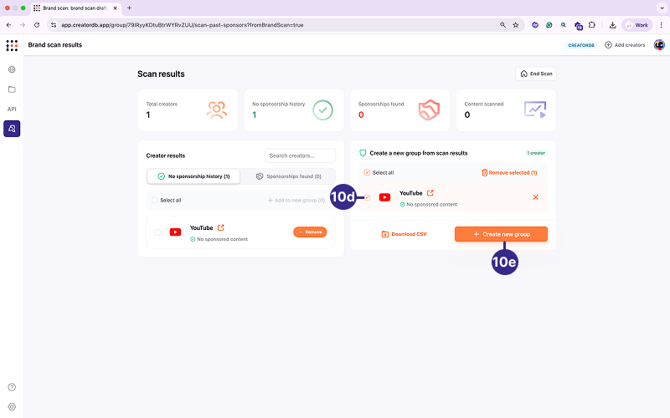Open the folder icon in left sidebar
Image resolution: width=670 pixels, height=418 pixels.
pos(12,90)
